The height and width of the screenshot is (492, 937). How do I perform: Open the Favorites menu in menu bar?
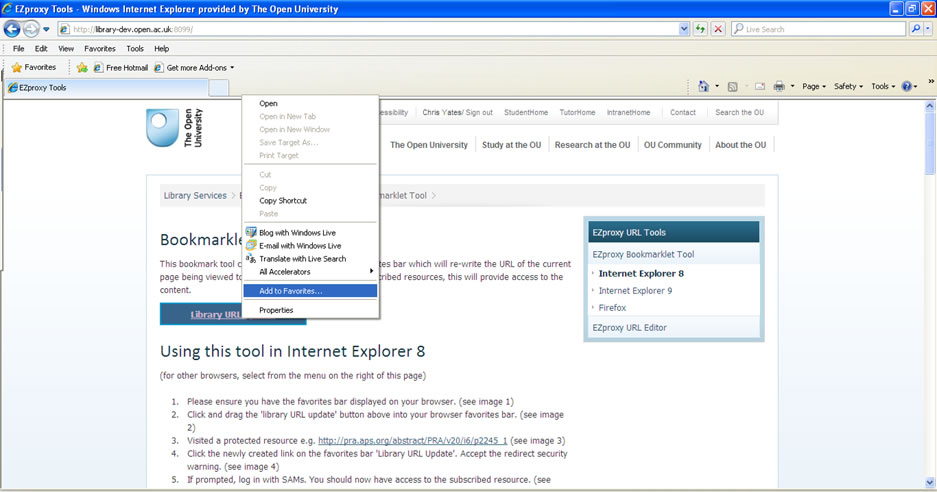pos(100,48)
